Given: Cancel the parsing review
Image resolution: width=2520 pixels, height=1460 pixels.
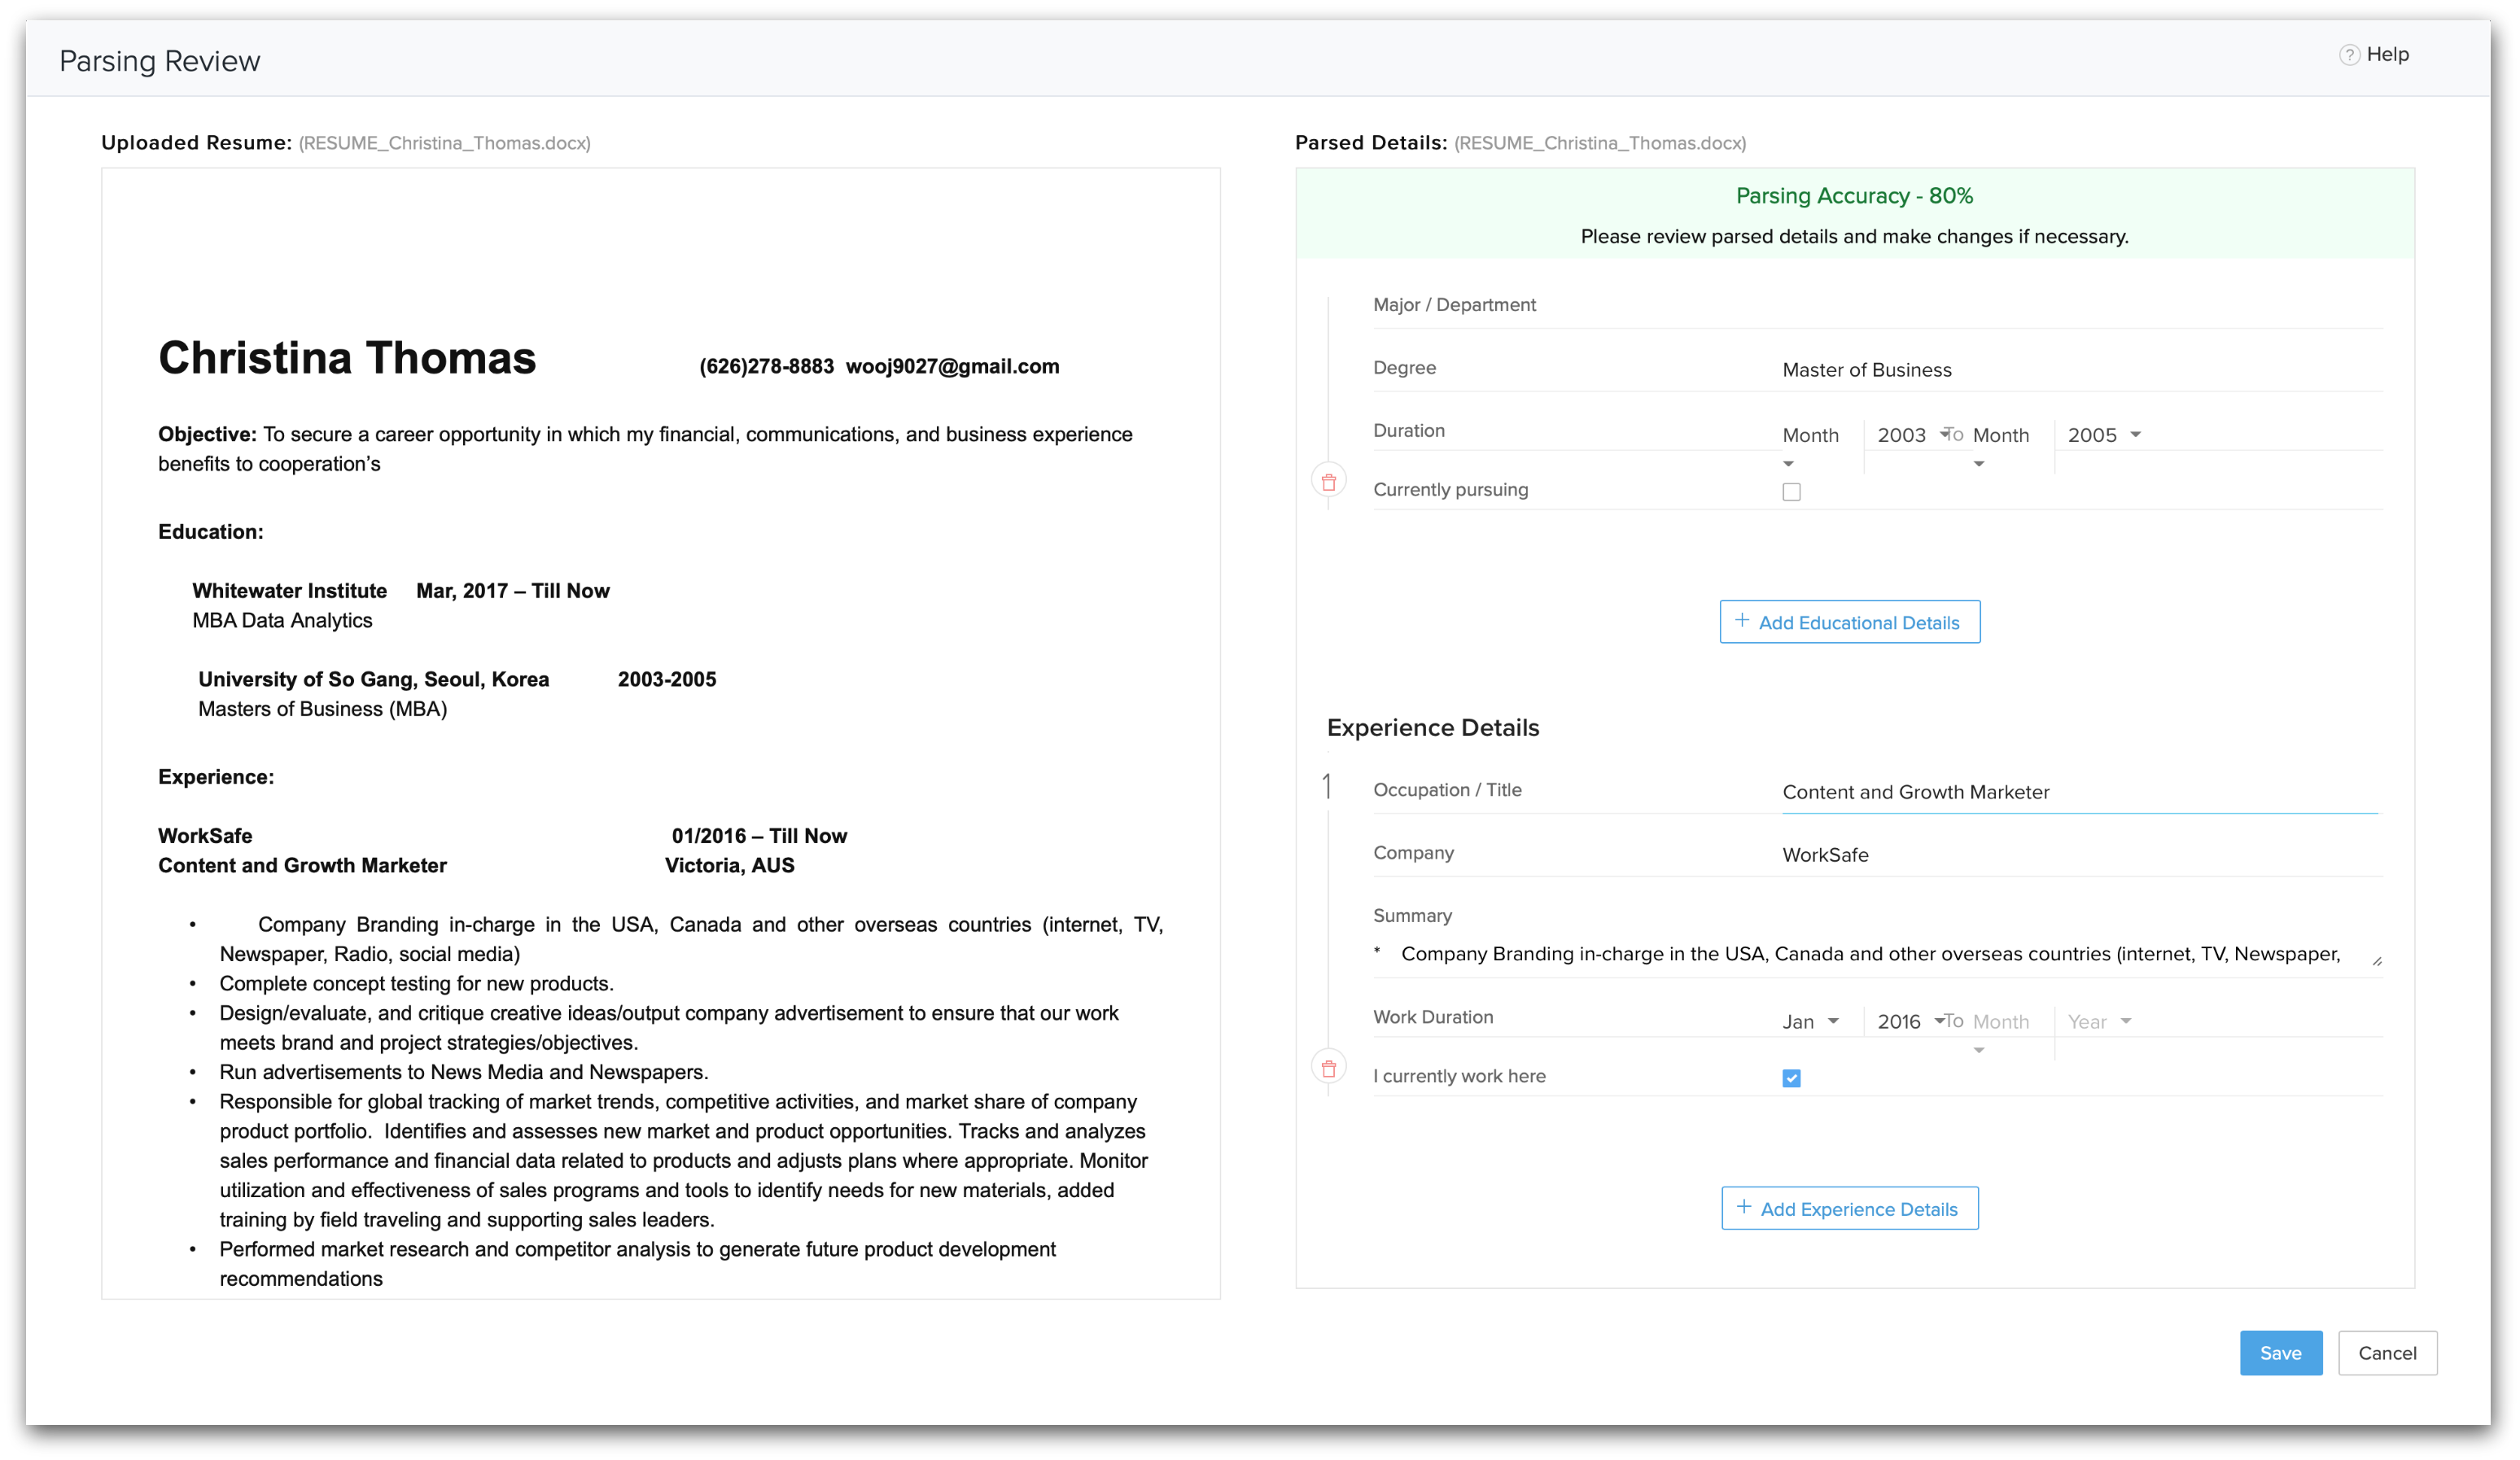Looking at the screenshot, I should (x=2387, y=1353).
